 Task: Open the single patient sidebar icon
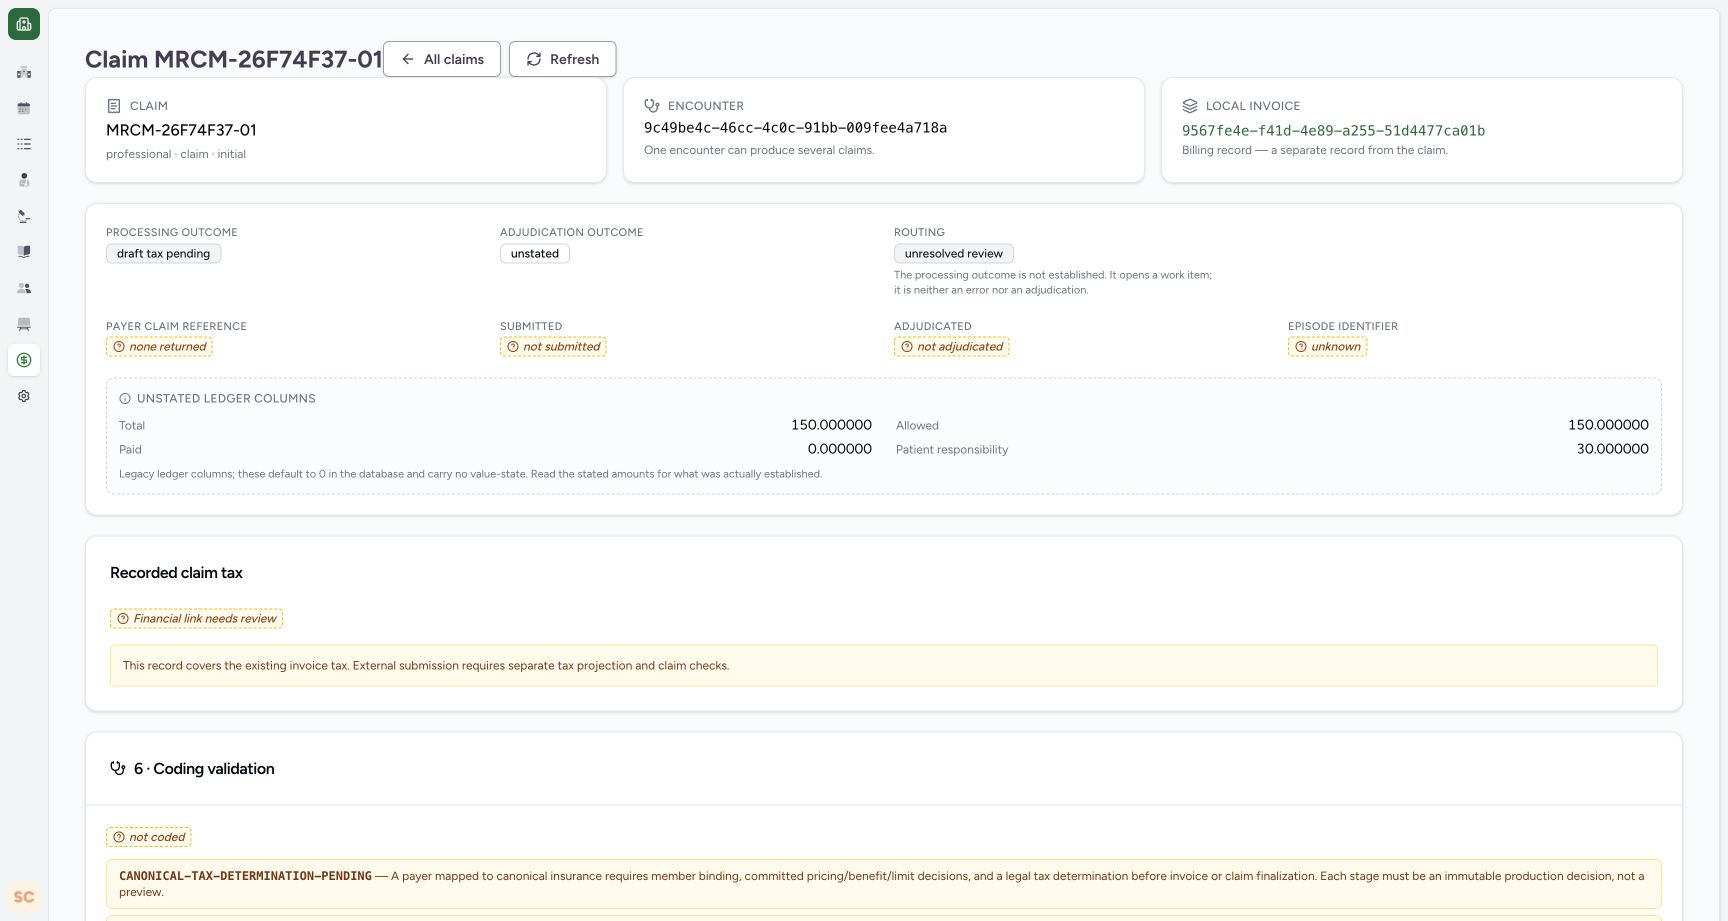point(24,180)
